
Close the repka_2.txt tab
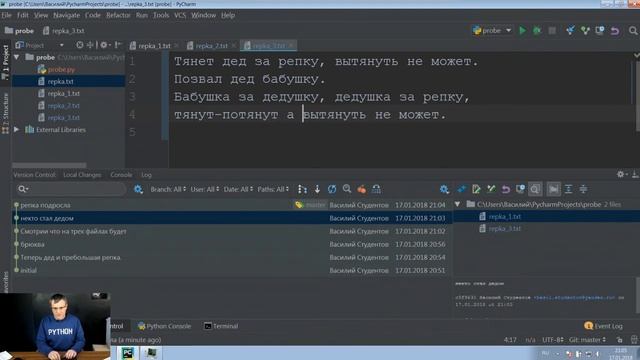click(x=233, y=46)
